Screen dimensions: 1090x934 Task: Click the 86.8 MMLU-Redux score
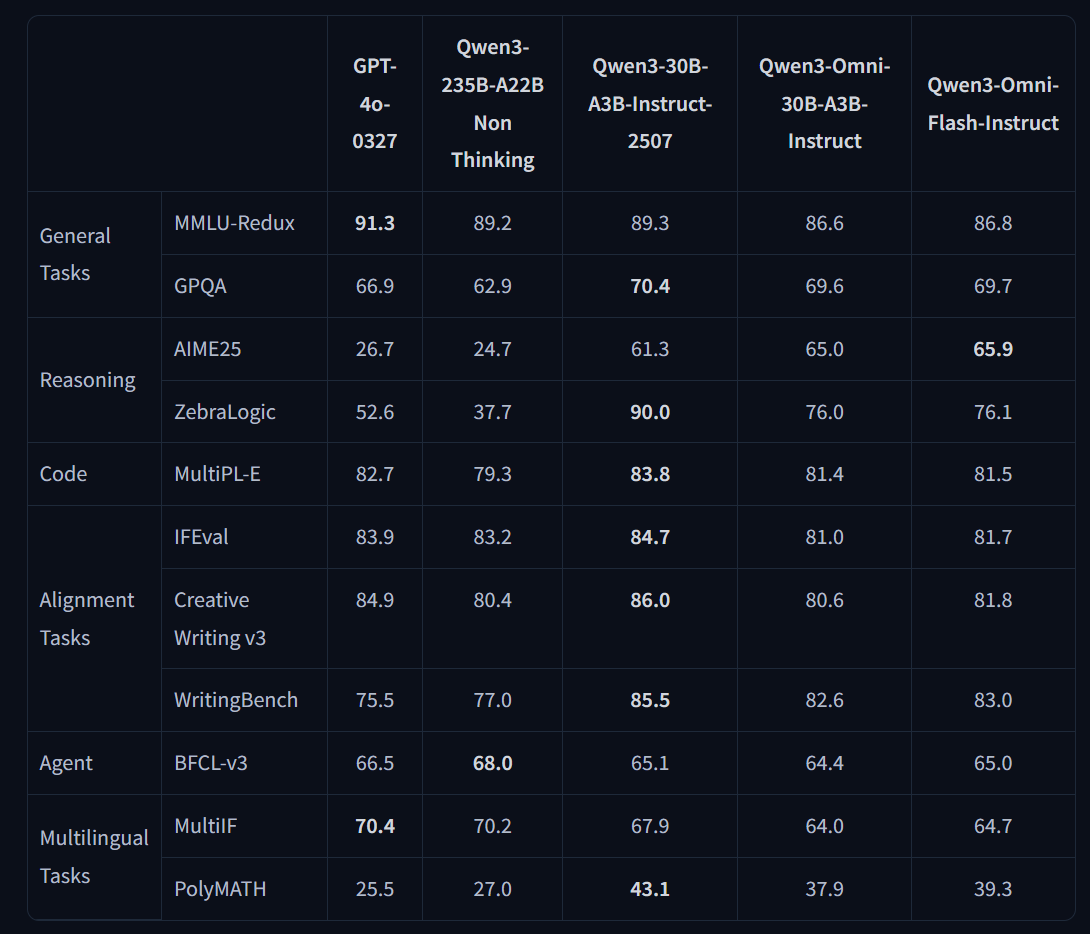993,223
